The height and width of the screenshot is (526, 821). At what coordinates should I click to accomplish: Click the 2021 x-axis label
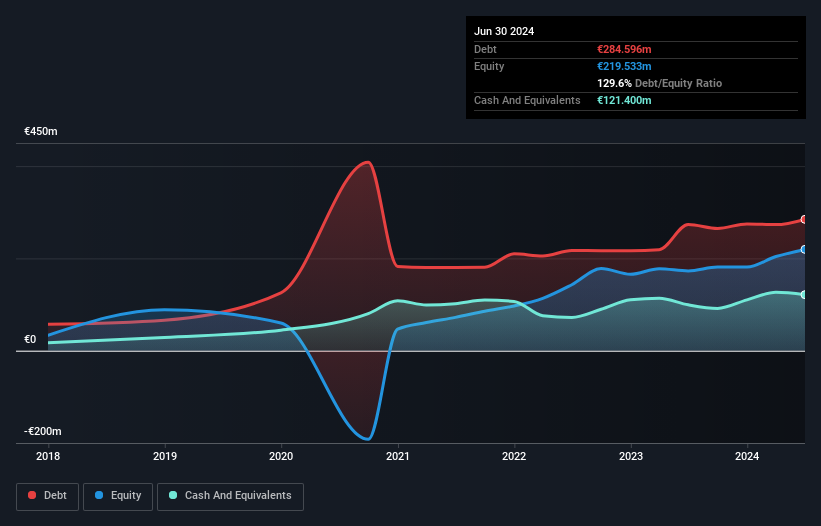pos(398,456)
